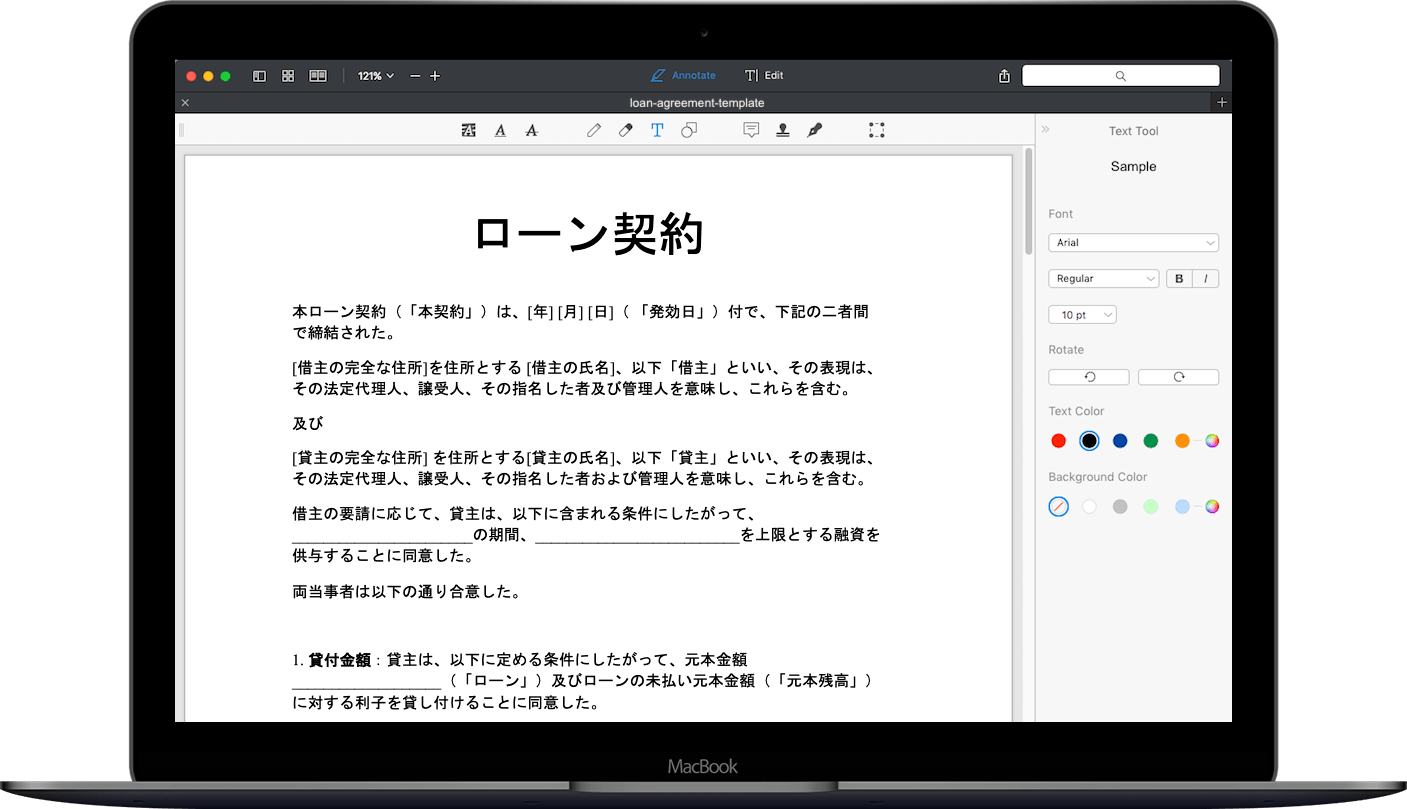
Task: Choose light blue background color
Action: (x=1182, y=507)
